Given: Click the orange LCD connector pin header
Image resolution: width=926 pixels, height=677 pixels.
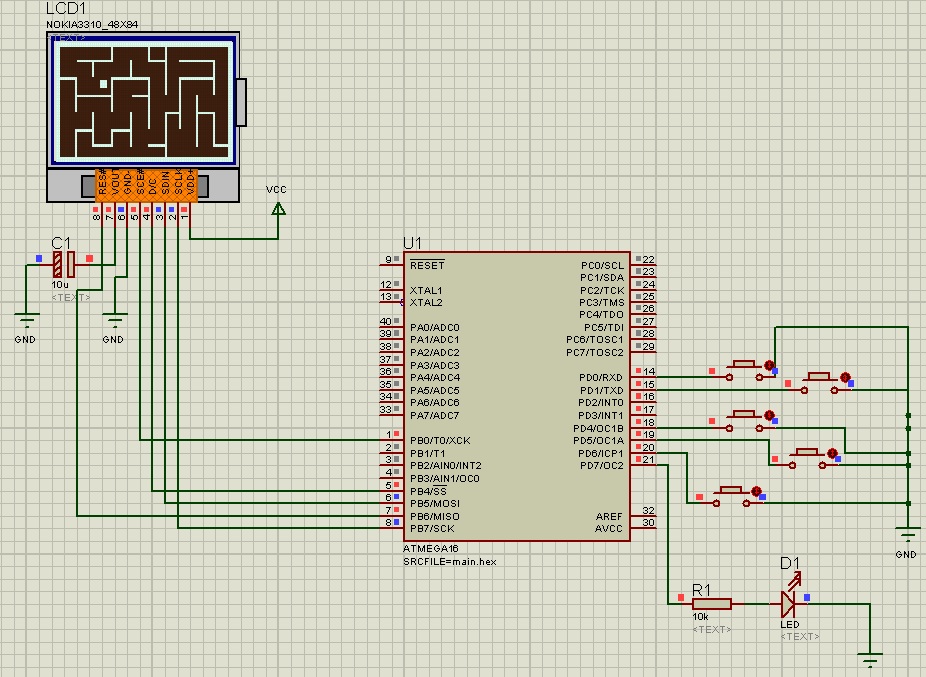Looking at the screenshot, I should [146, 185].
